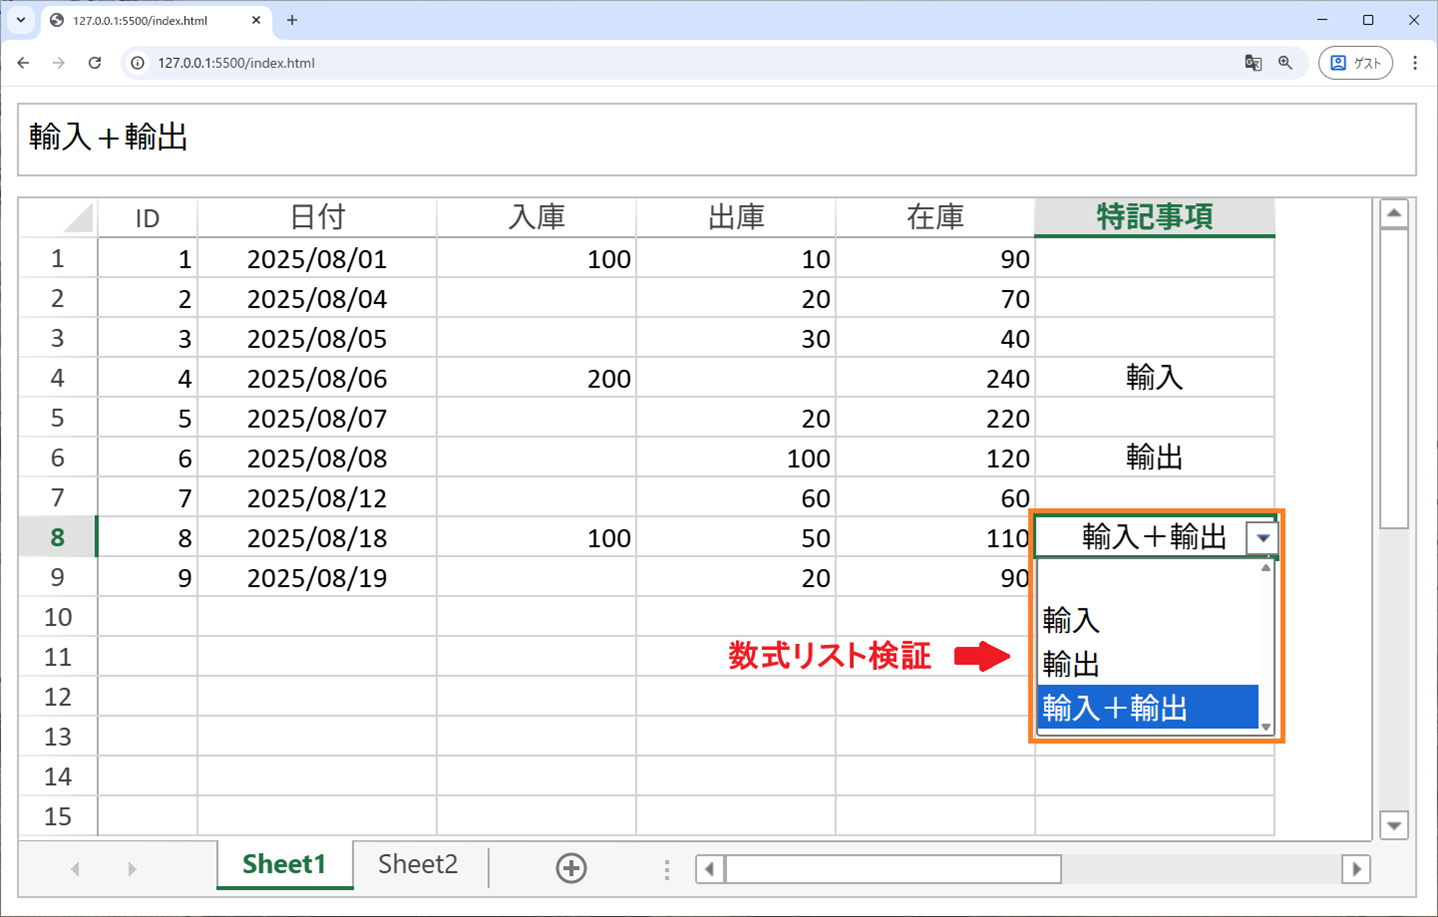Select the 特記事項 column header
This screenshot has width=1438, height=917.
click(x=1155, y=217)
